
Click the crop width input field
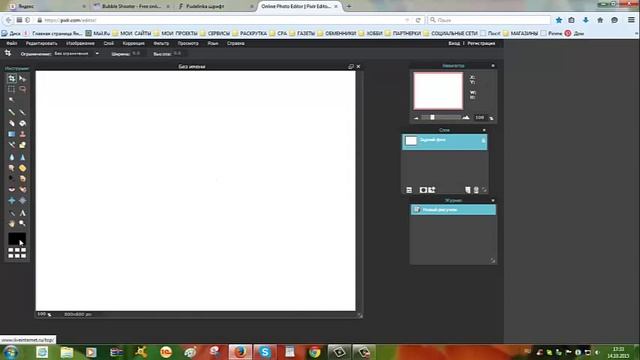(x=138, y=53)
